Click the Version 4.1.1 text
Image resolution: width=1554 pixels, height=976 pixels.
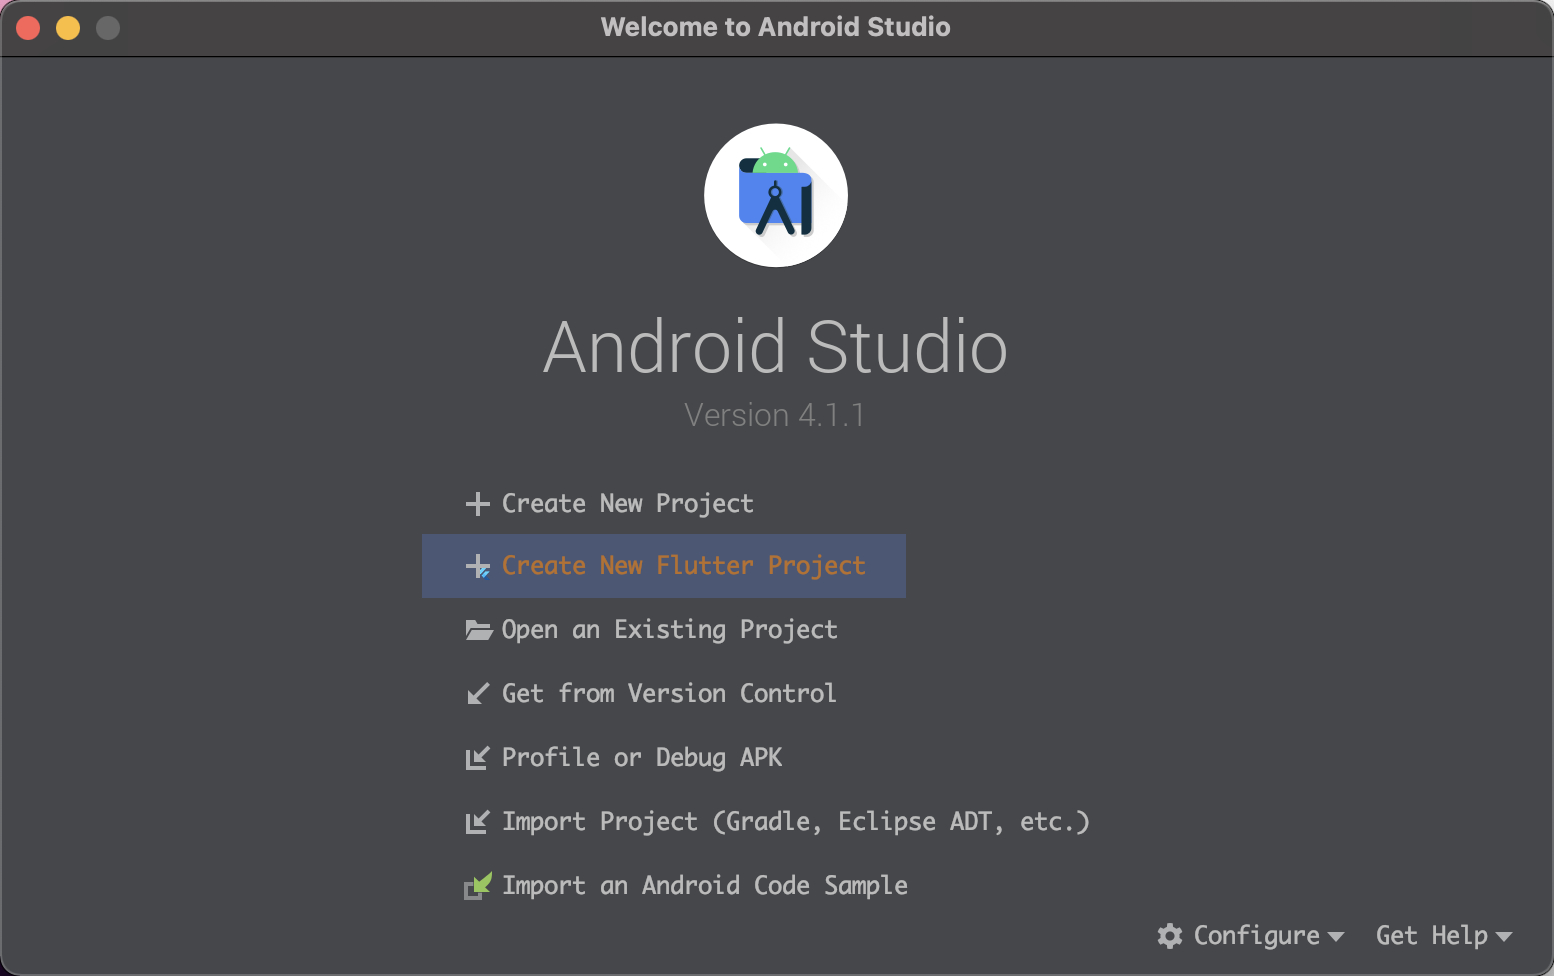[774, 415]
